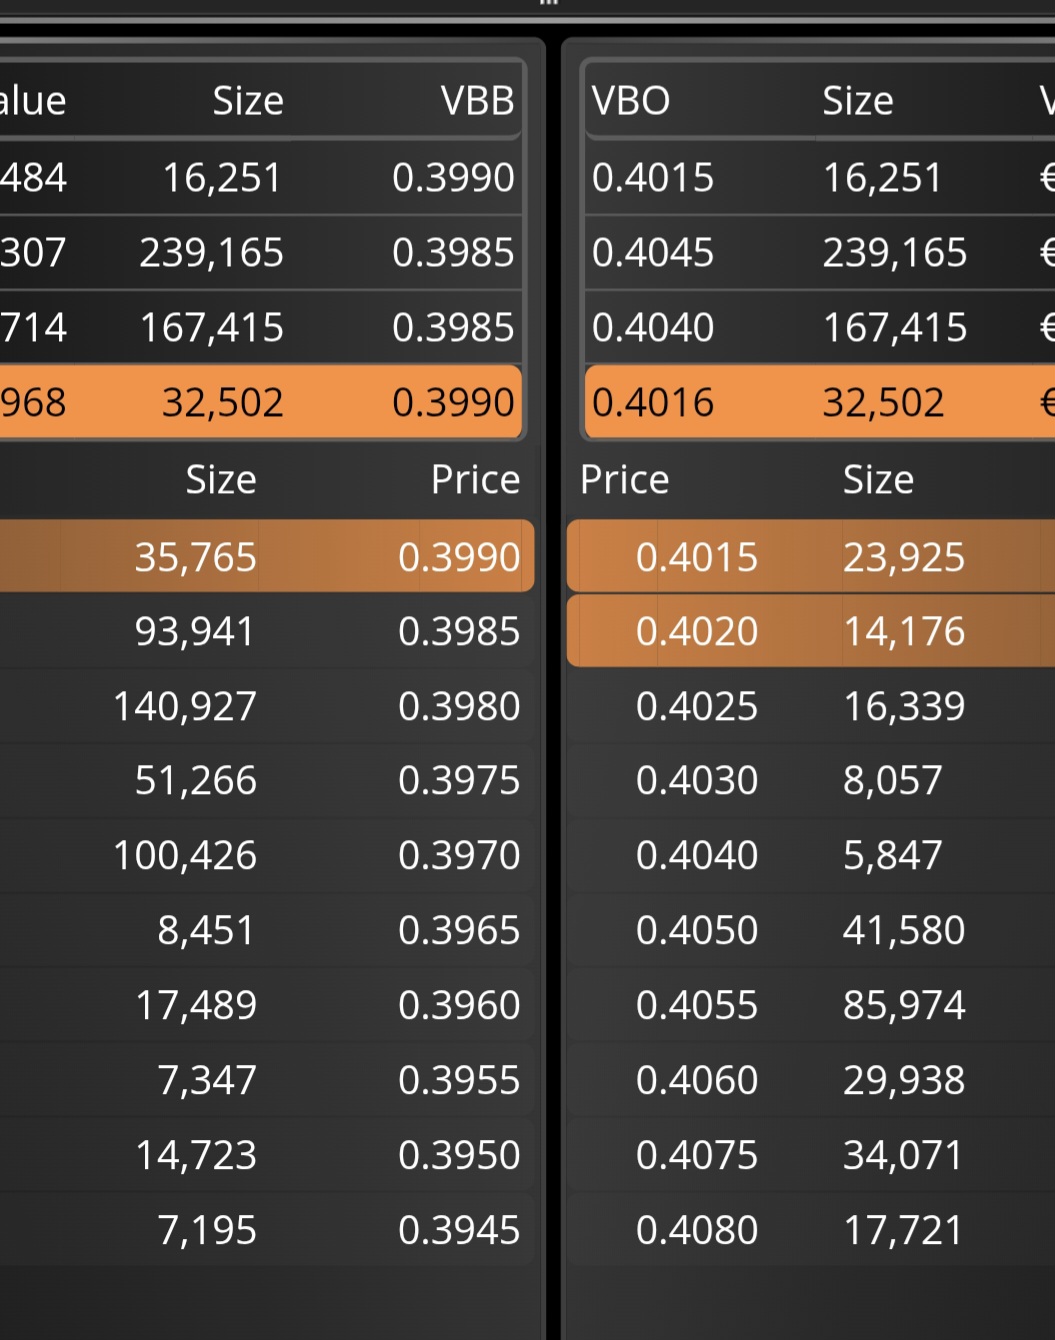Select the ask row 0.4030 size 8,057
The height and width of the screenshot is (1340, 1055).
[811, 780]
